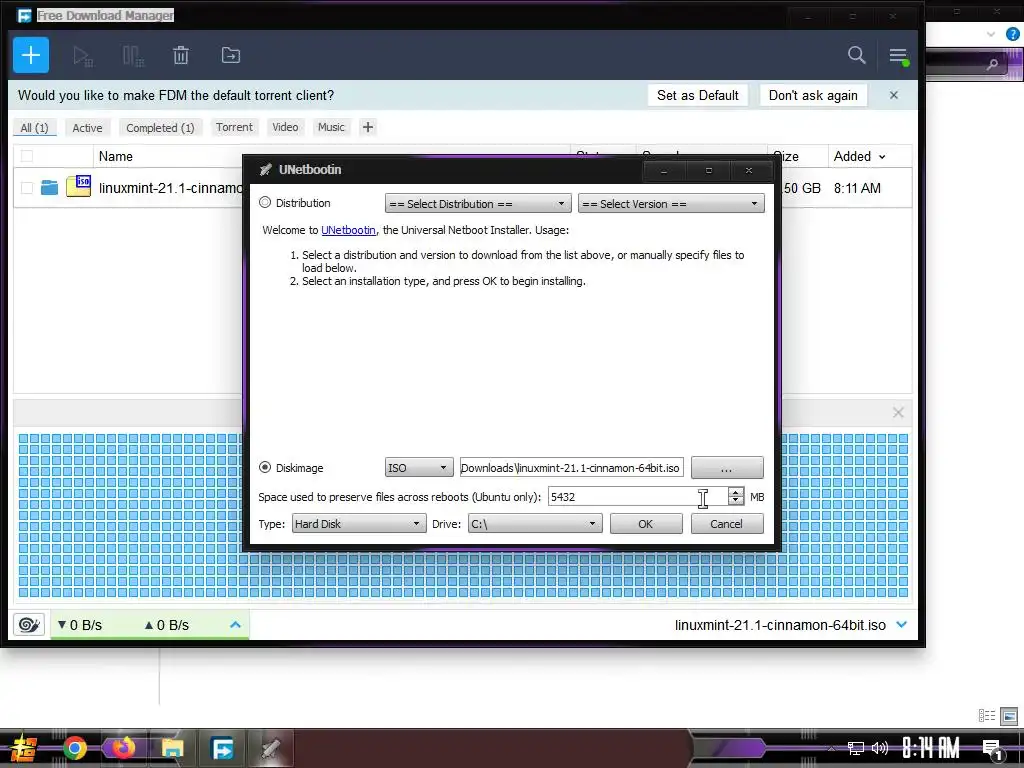1024x768 pixels.
Task: Switch to details view in Explorer window
Action: coord(987,716)
